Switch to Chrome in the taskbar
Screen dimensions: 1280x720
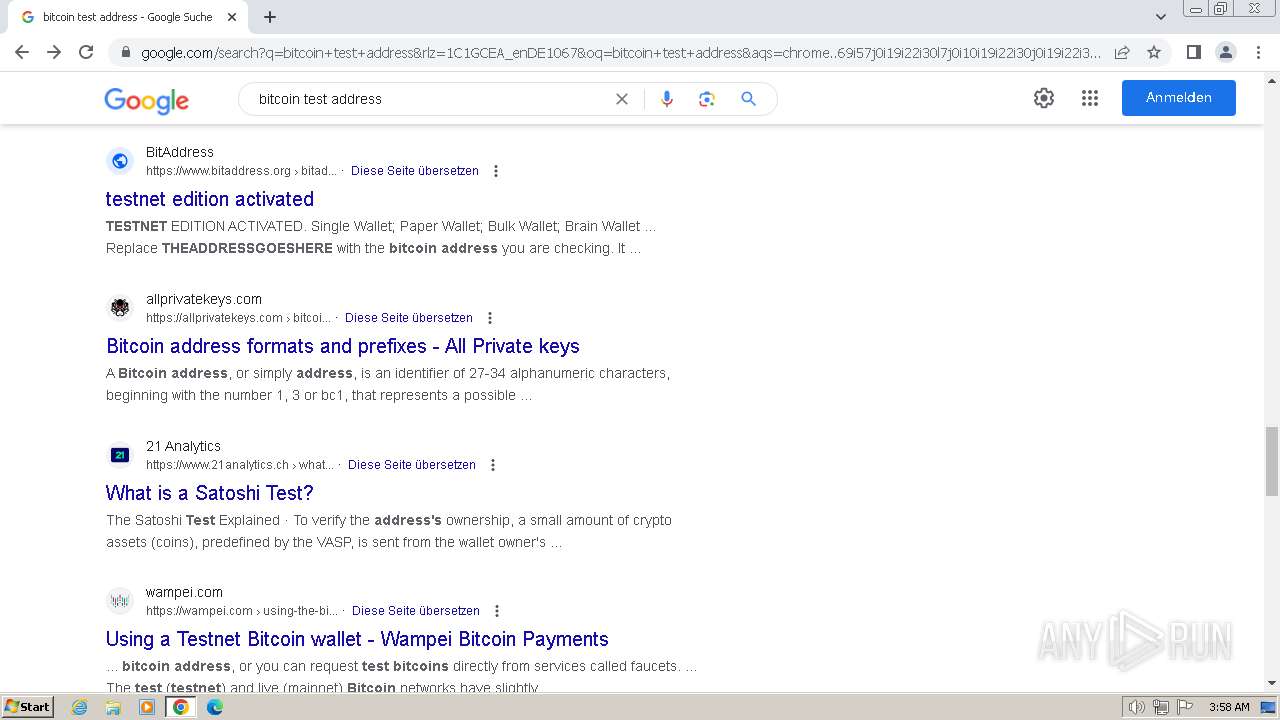coord(181,707)
